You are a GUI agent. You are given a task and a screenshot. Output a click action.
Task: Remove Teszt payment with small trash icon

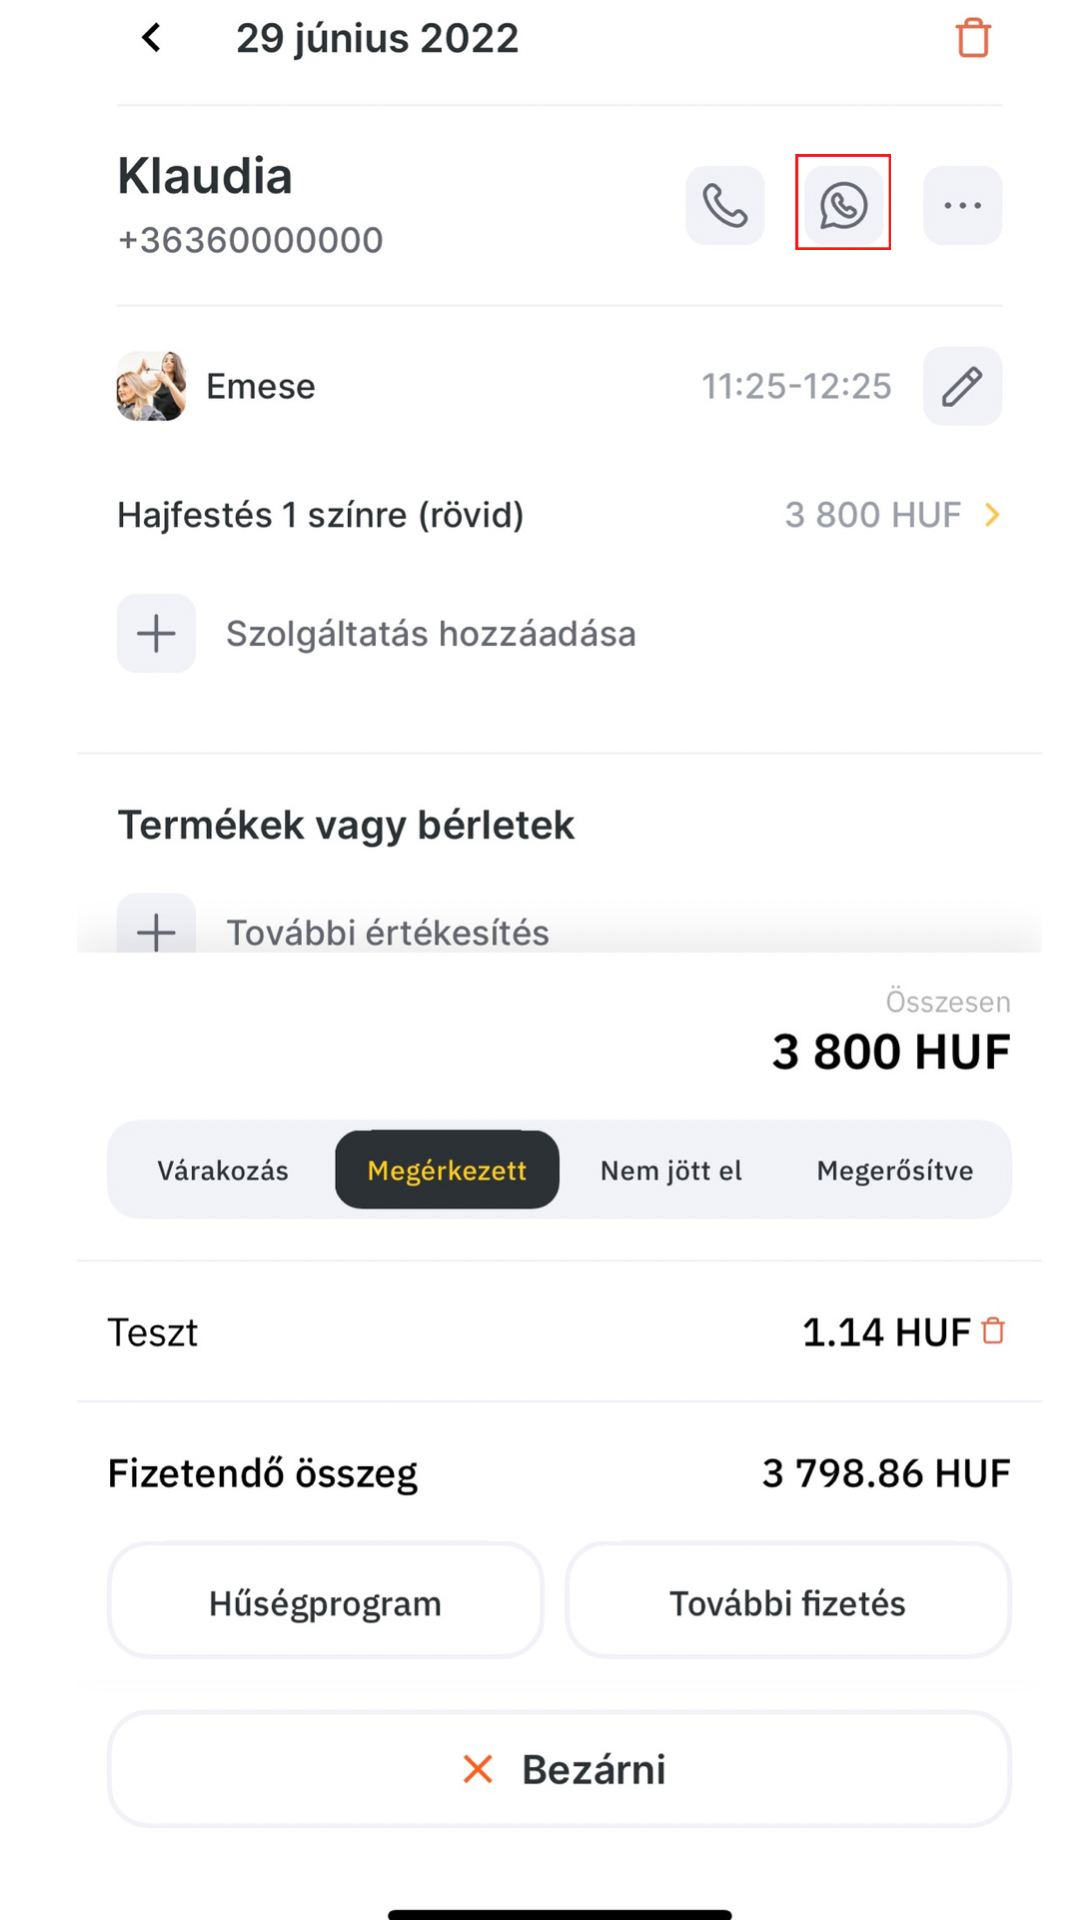coord(993,1331)
